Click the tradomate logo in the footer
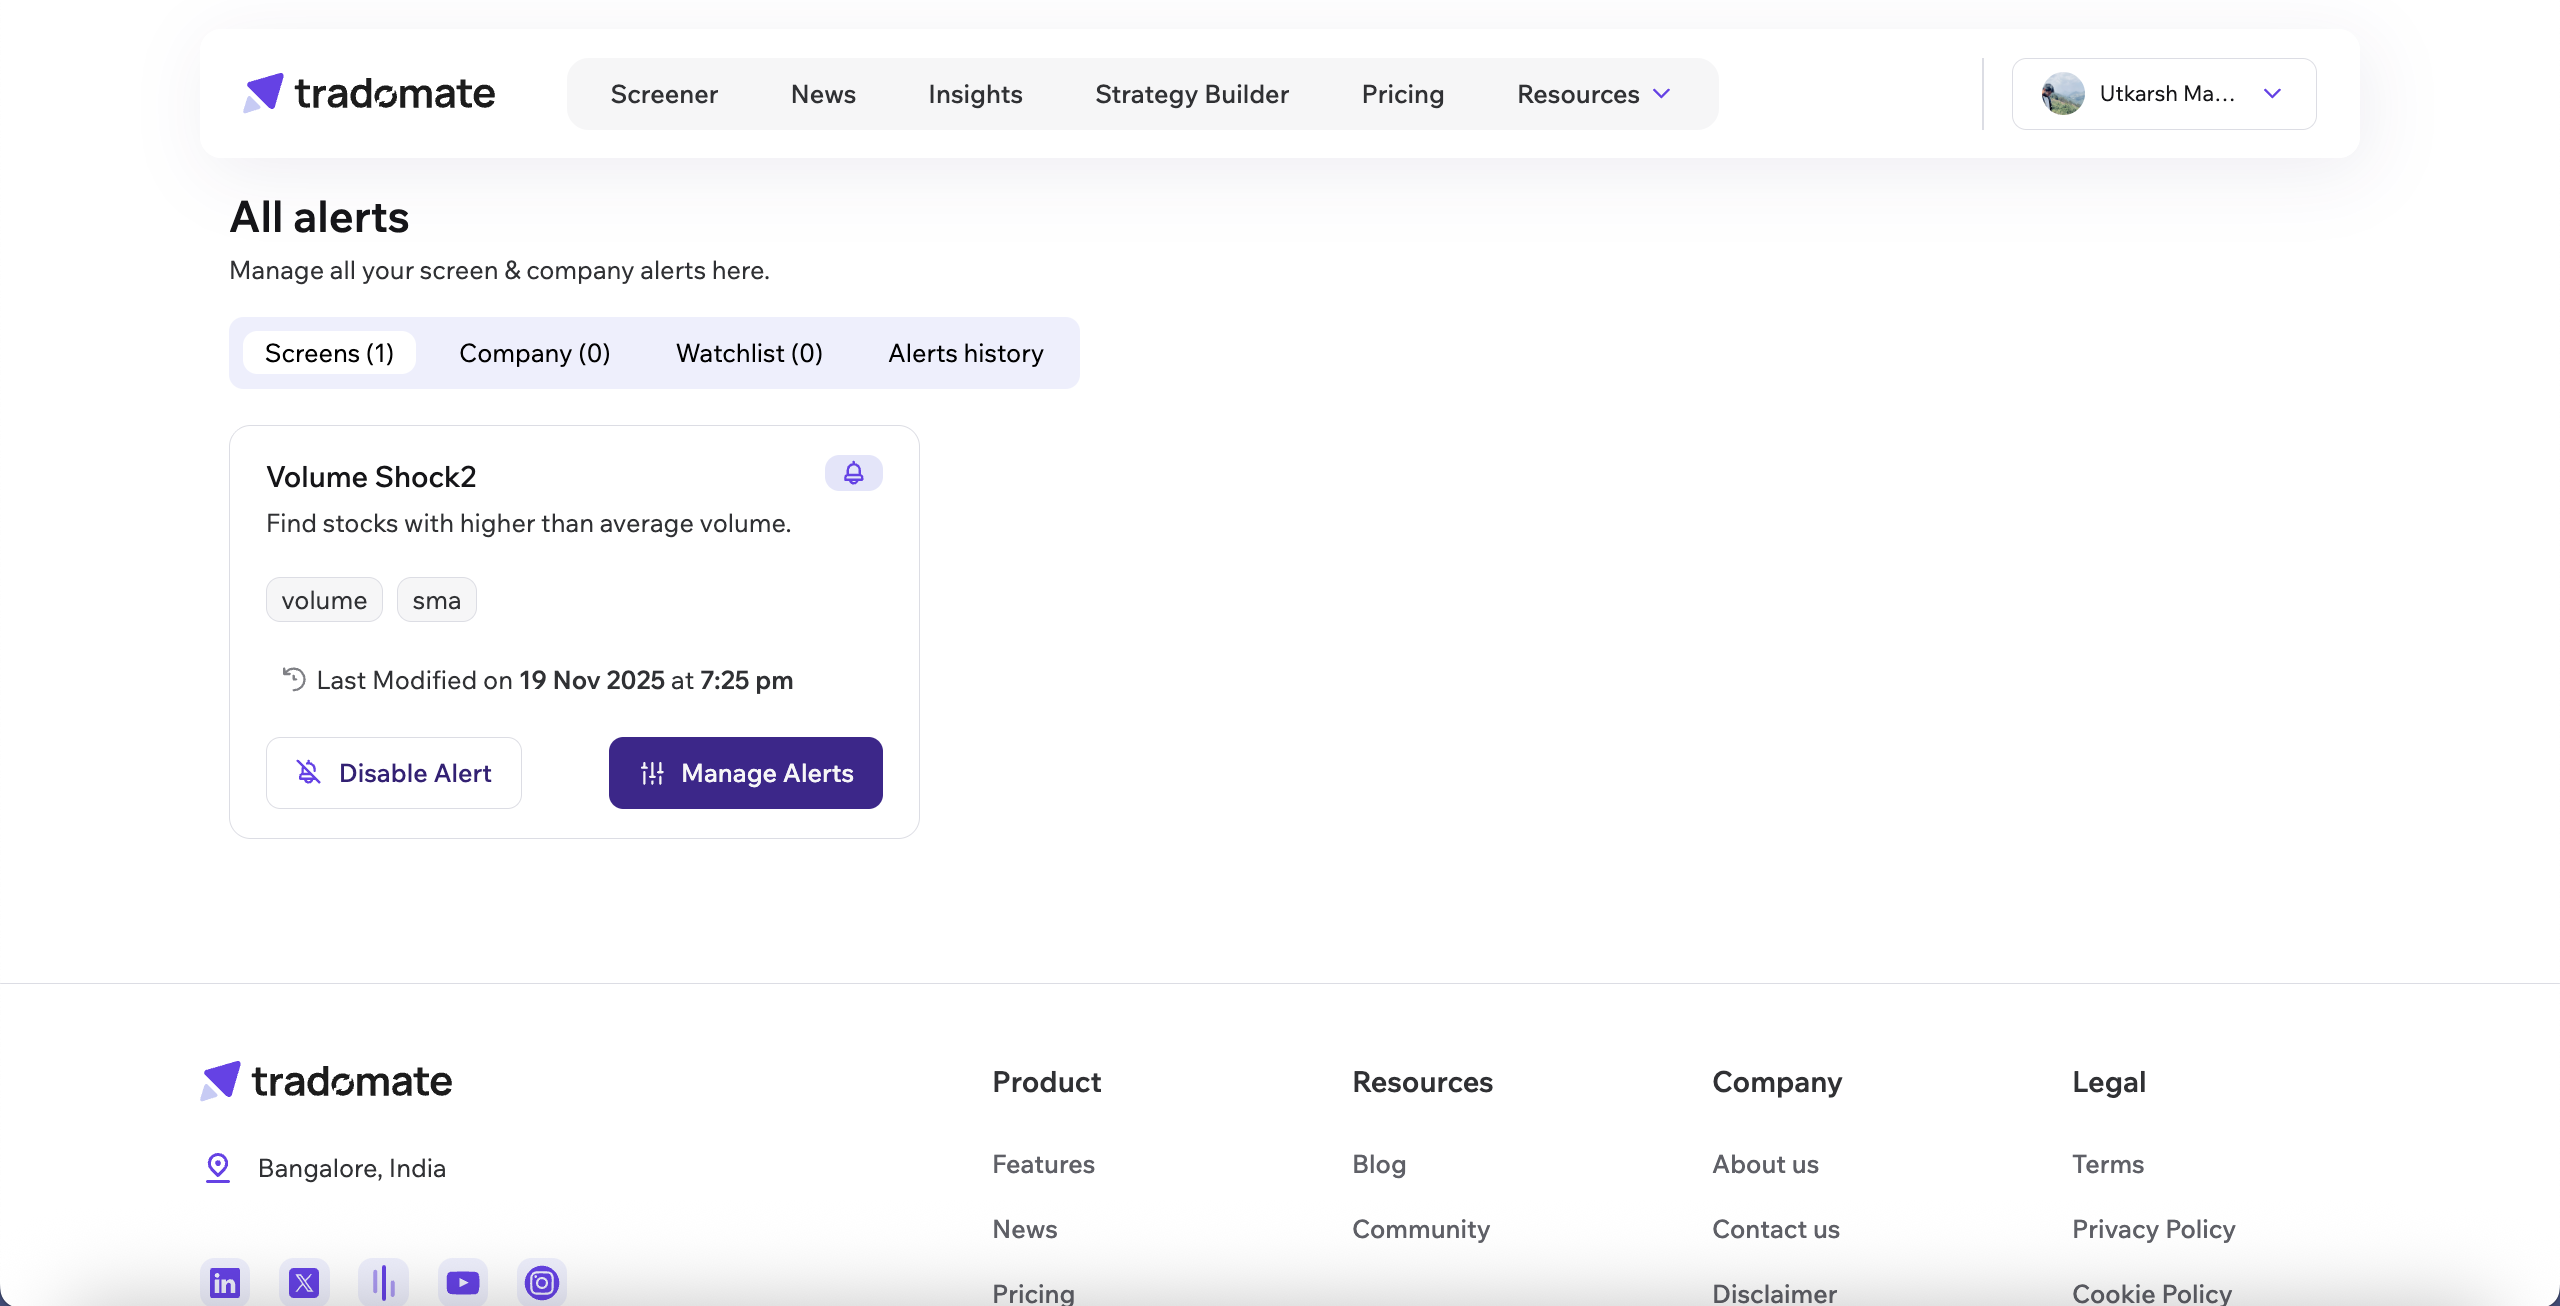 (325, 1080)
